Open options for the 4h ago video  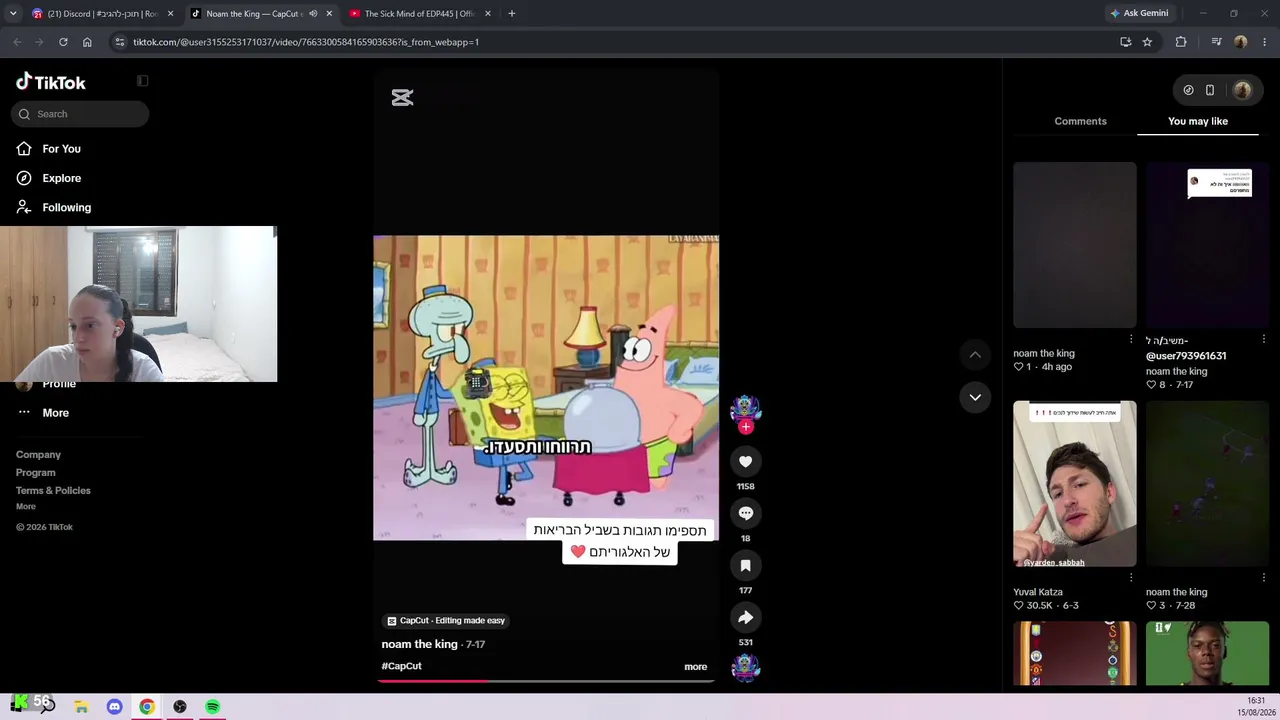coord(1131,339)
